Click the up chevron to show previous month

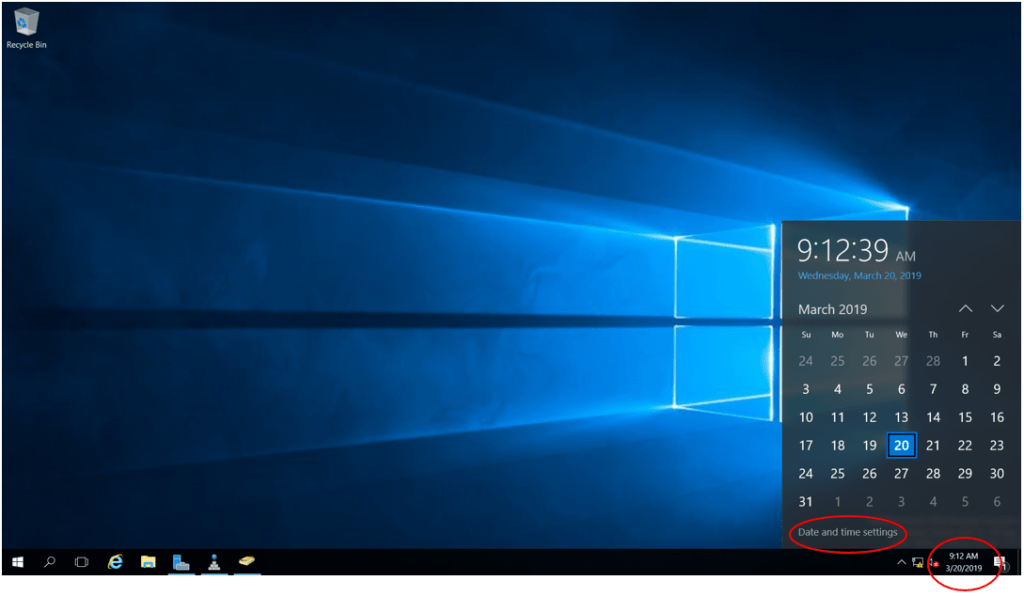pyautogui.click(x=966, y=309)
